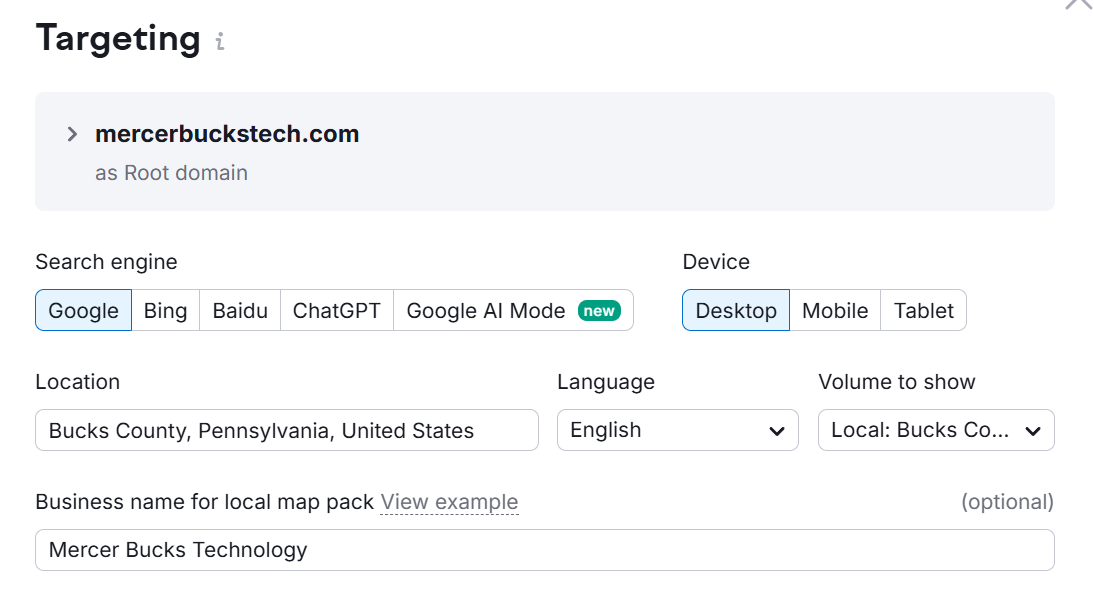The image size is (1094, 616).
Task: Keep Desktop as the selected device
Action: click(x=736, y=311)
